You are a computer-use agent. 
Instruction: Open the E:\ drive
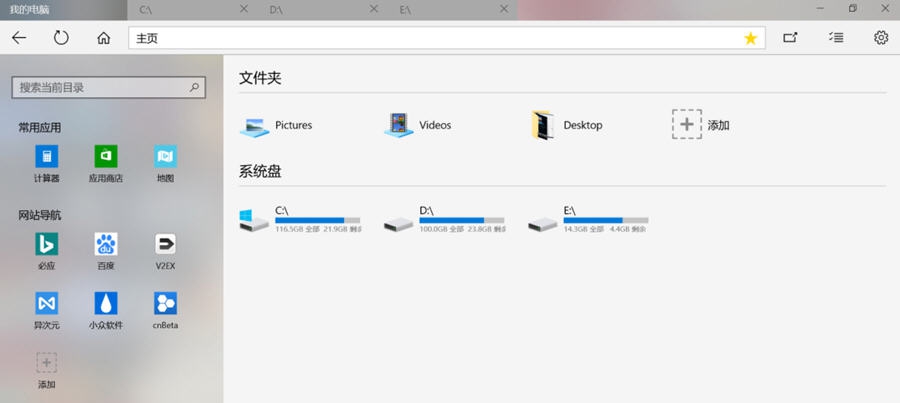click(588, 219)
